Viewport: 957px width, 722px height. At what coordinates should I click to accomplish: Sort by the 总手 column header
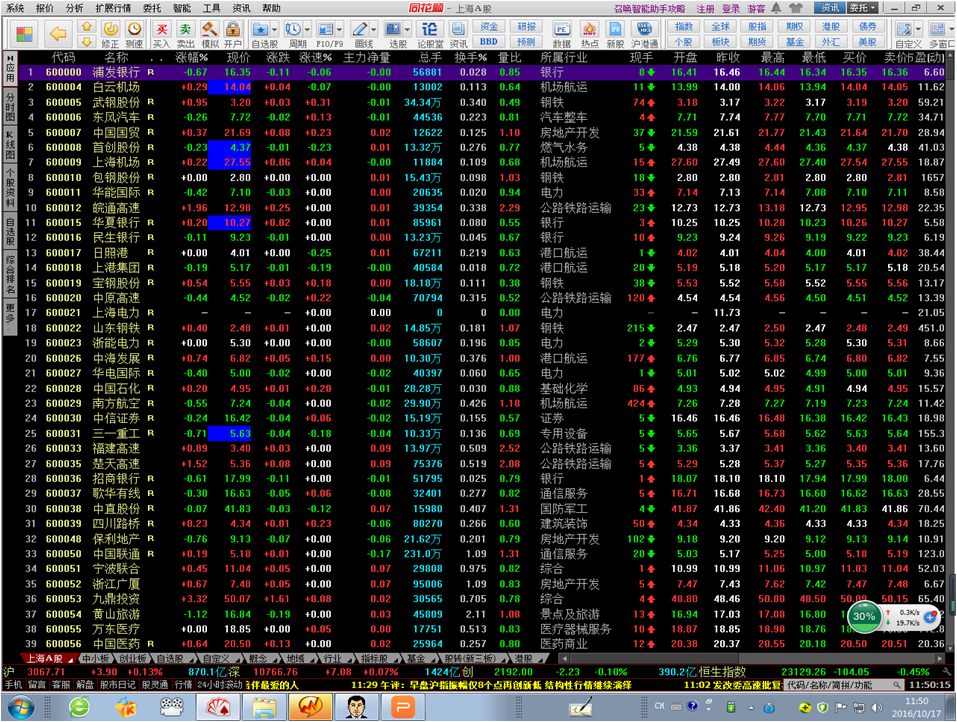click(x=430, y=57)
